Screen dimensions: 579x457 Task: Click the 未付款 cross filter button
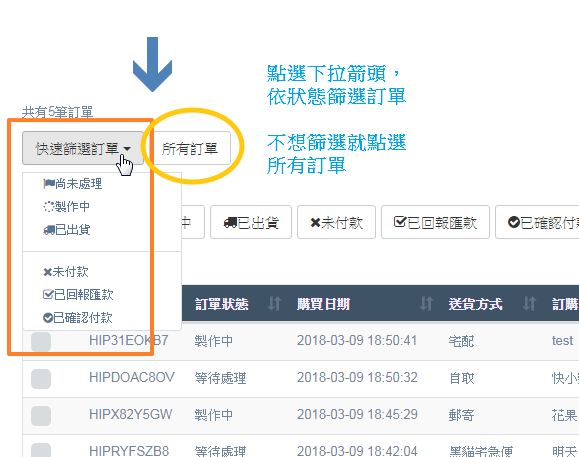point(336,222)
